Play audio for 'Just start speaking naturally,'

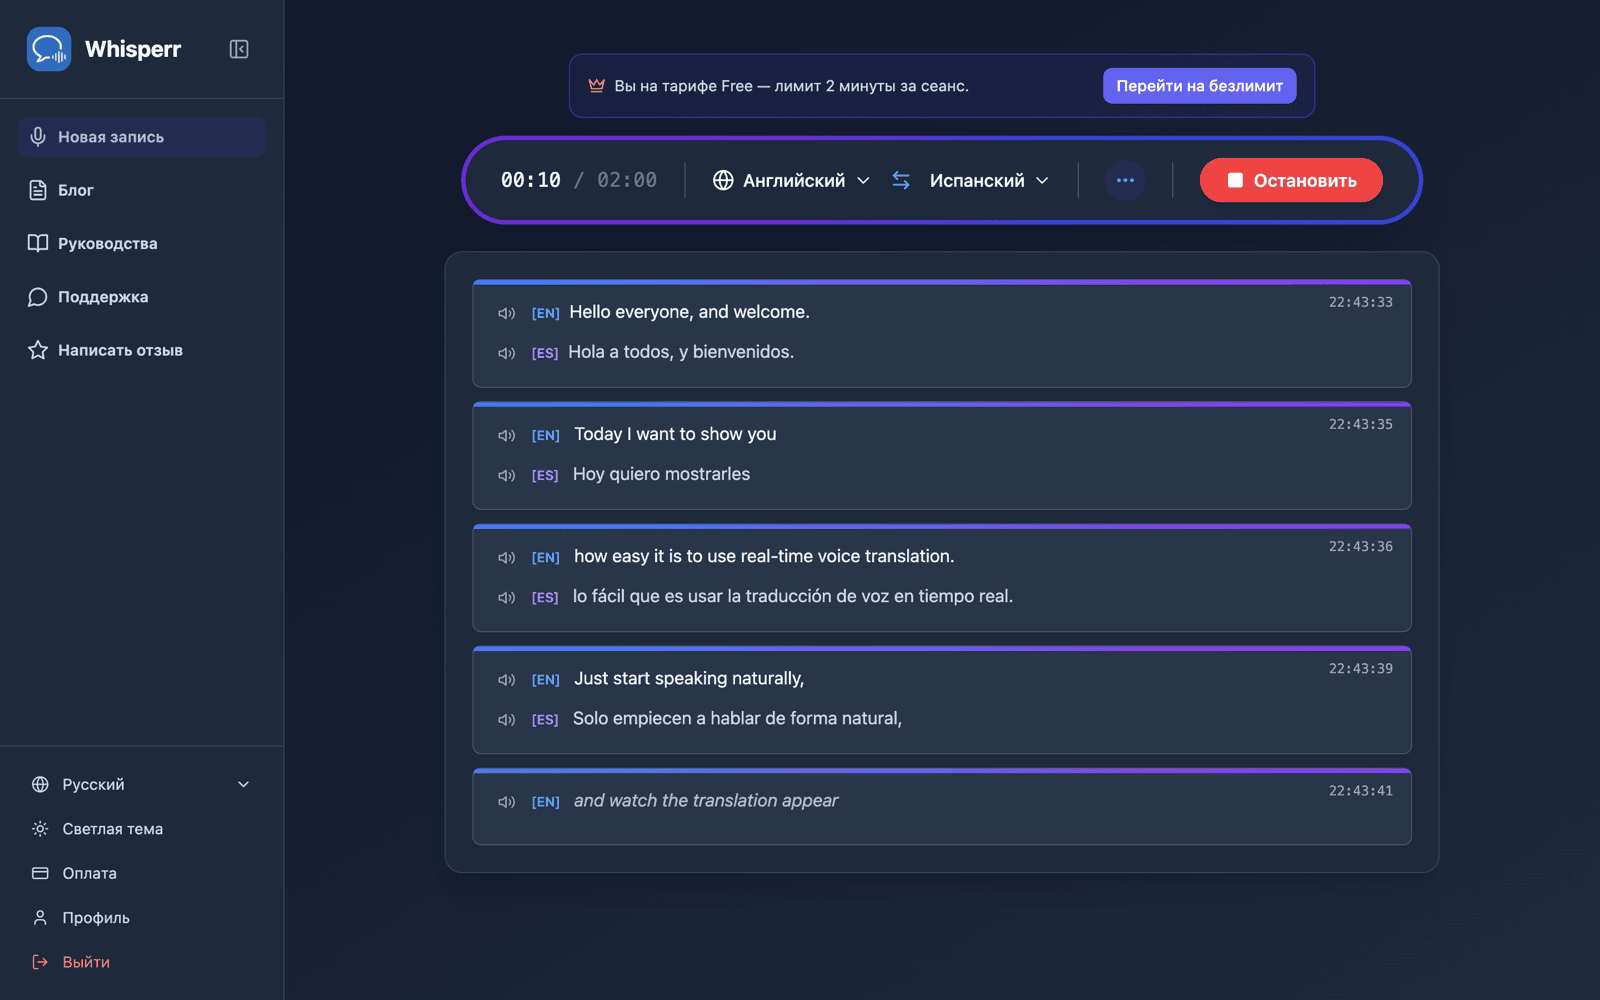tap(507, 679)
